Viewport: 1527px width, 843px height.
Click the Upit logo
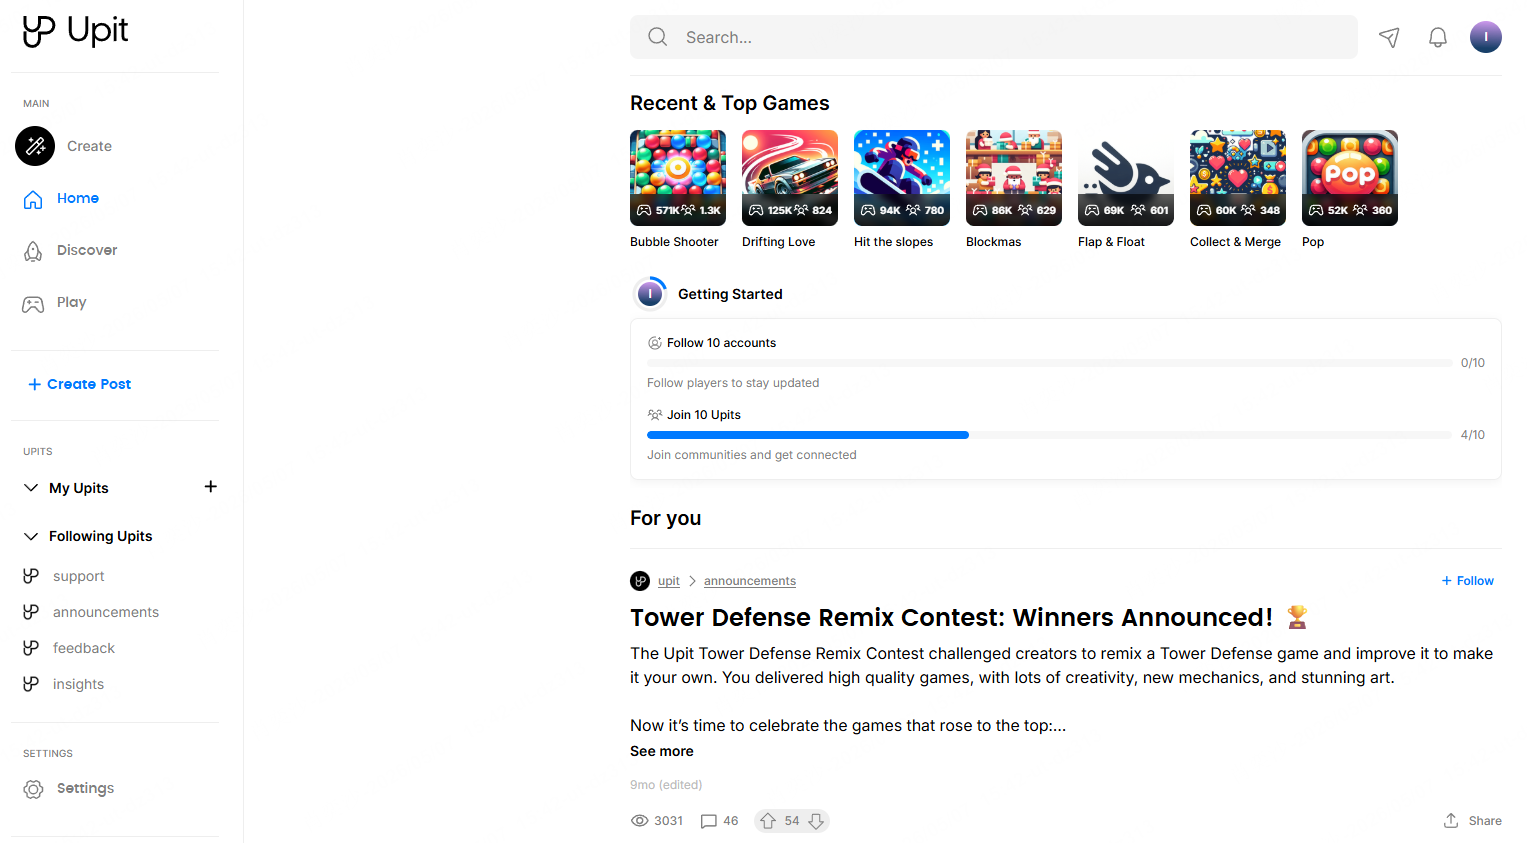pyautogui.click(x=75, y=31)
